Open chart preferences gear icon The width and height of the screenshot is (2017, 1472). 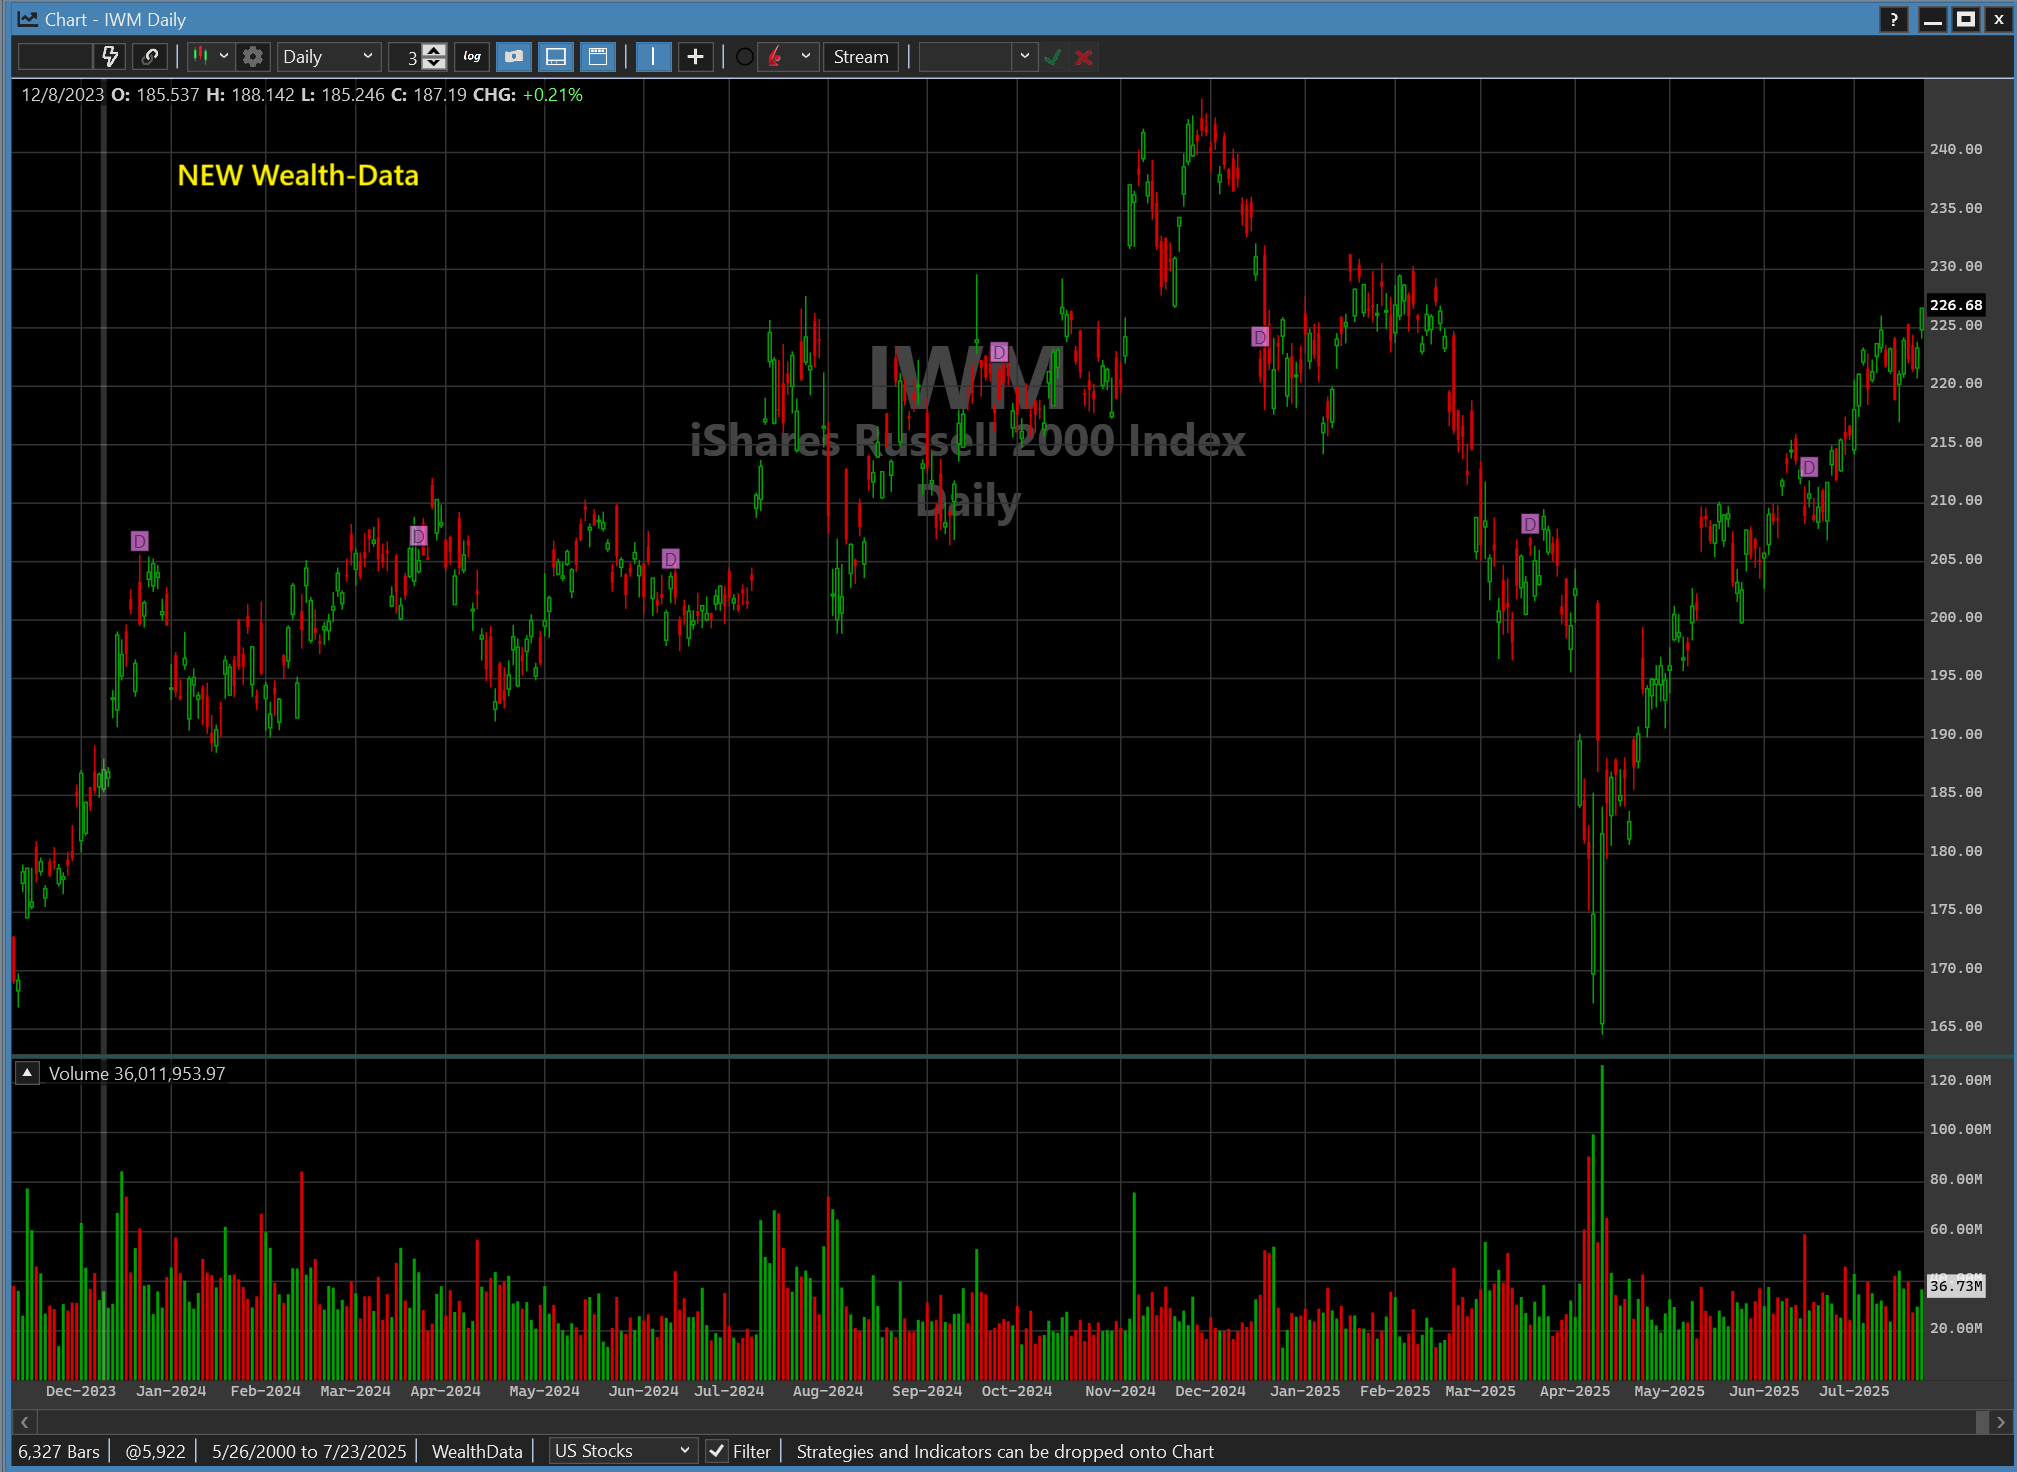click(x=253, y=57)
